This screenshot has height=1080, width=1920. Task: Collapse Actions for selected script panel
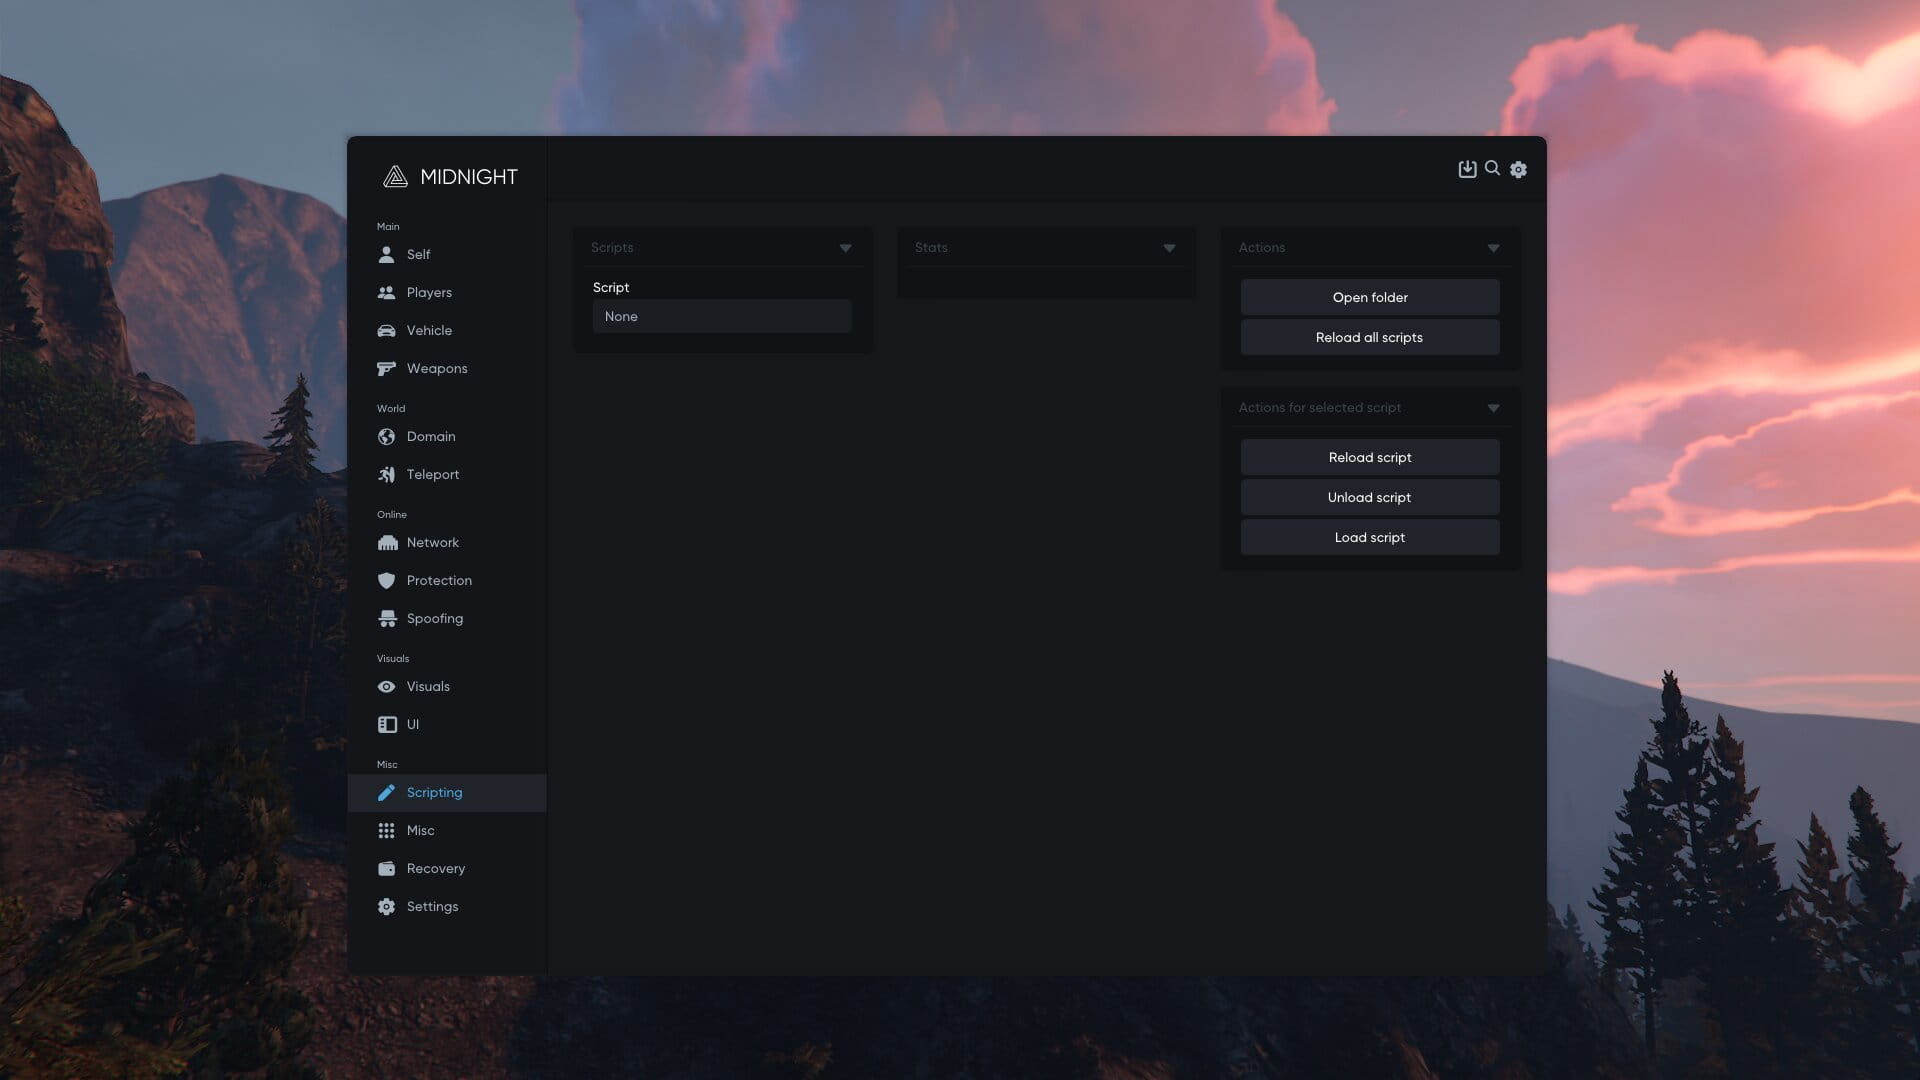coord(1493,408)
